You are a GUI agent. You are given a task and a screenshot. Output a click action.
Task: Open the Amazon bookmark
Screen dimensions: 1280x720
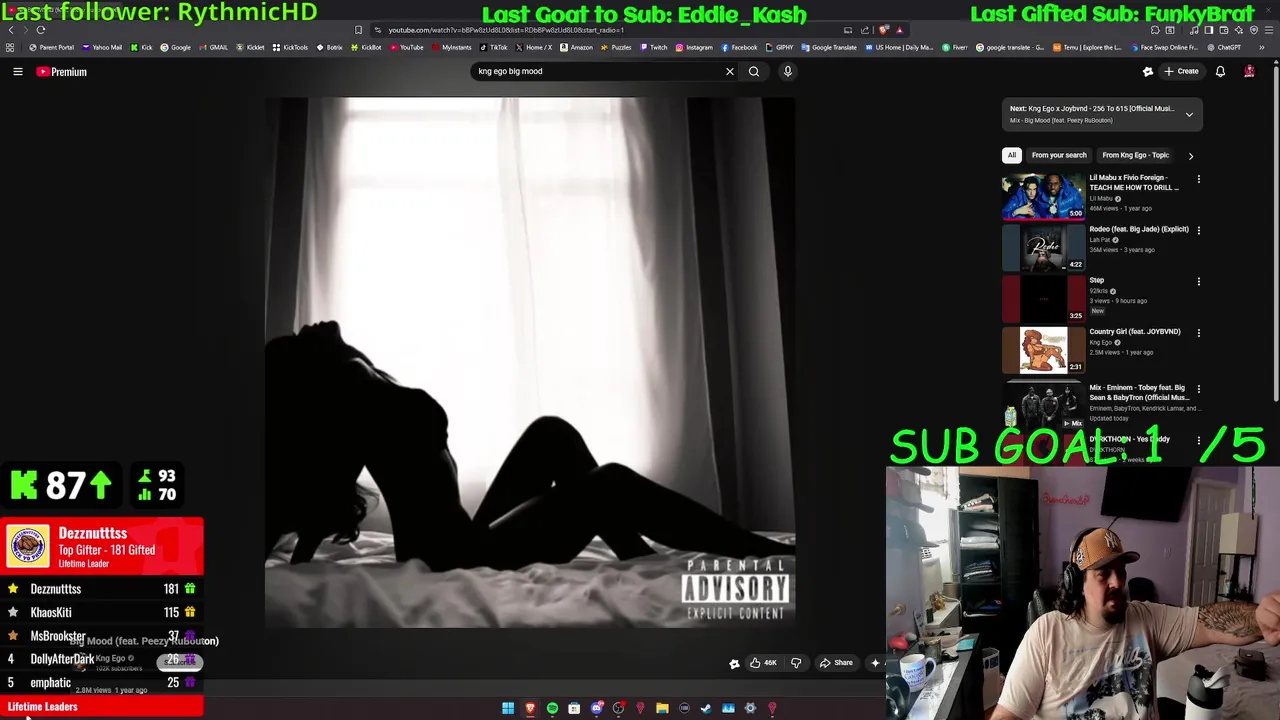point(576,47)
